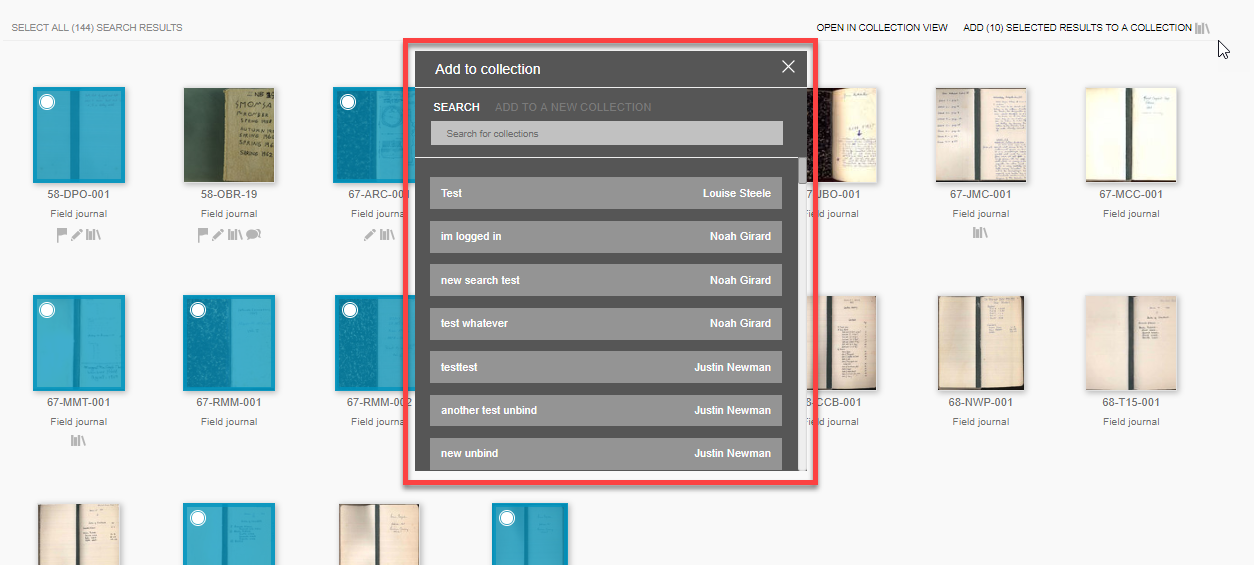
Task: Open the comments bubble icon under 58-OBR-19
Action: (254, 235)
